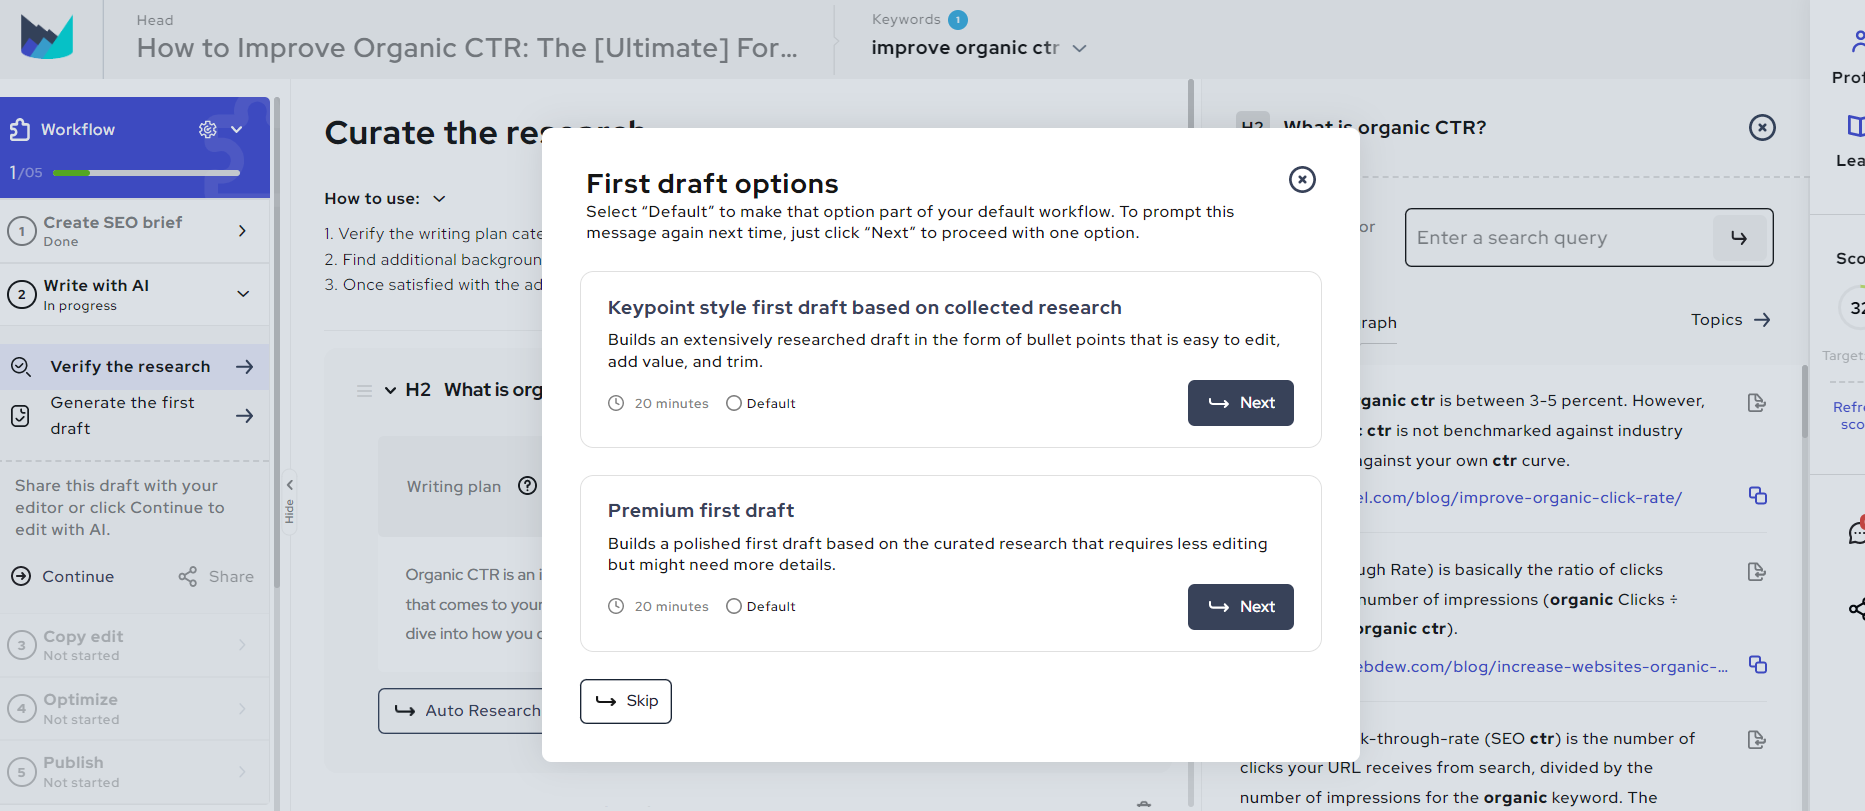Close the First draft options dialog
The image size is (1865, 811).
click(1302, 179)
